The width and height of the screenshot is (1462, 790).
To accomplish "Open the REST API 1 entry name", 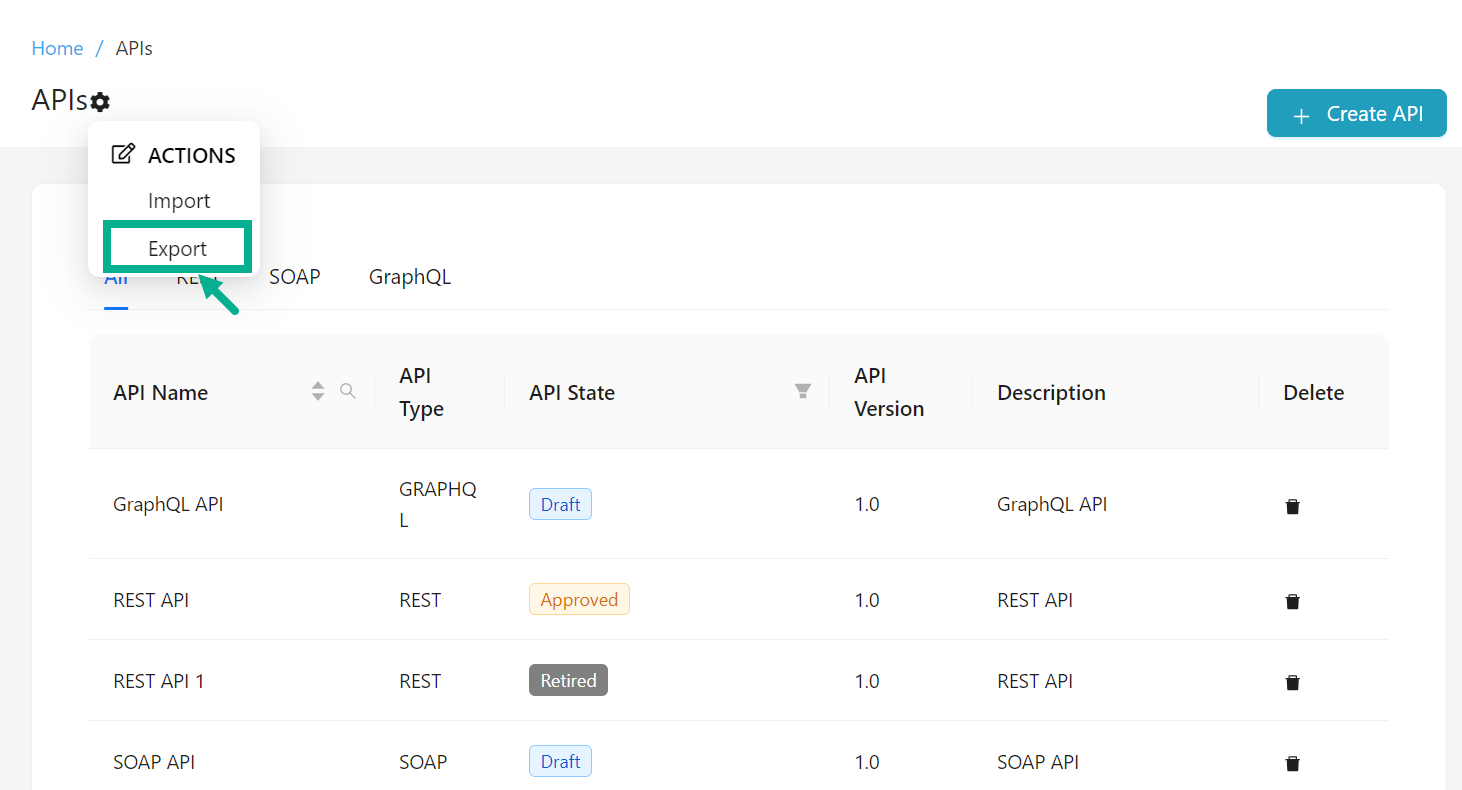I will 159,681.
